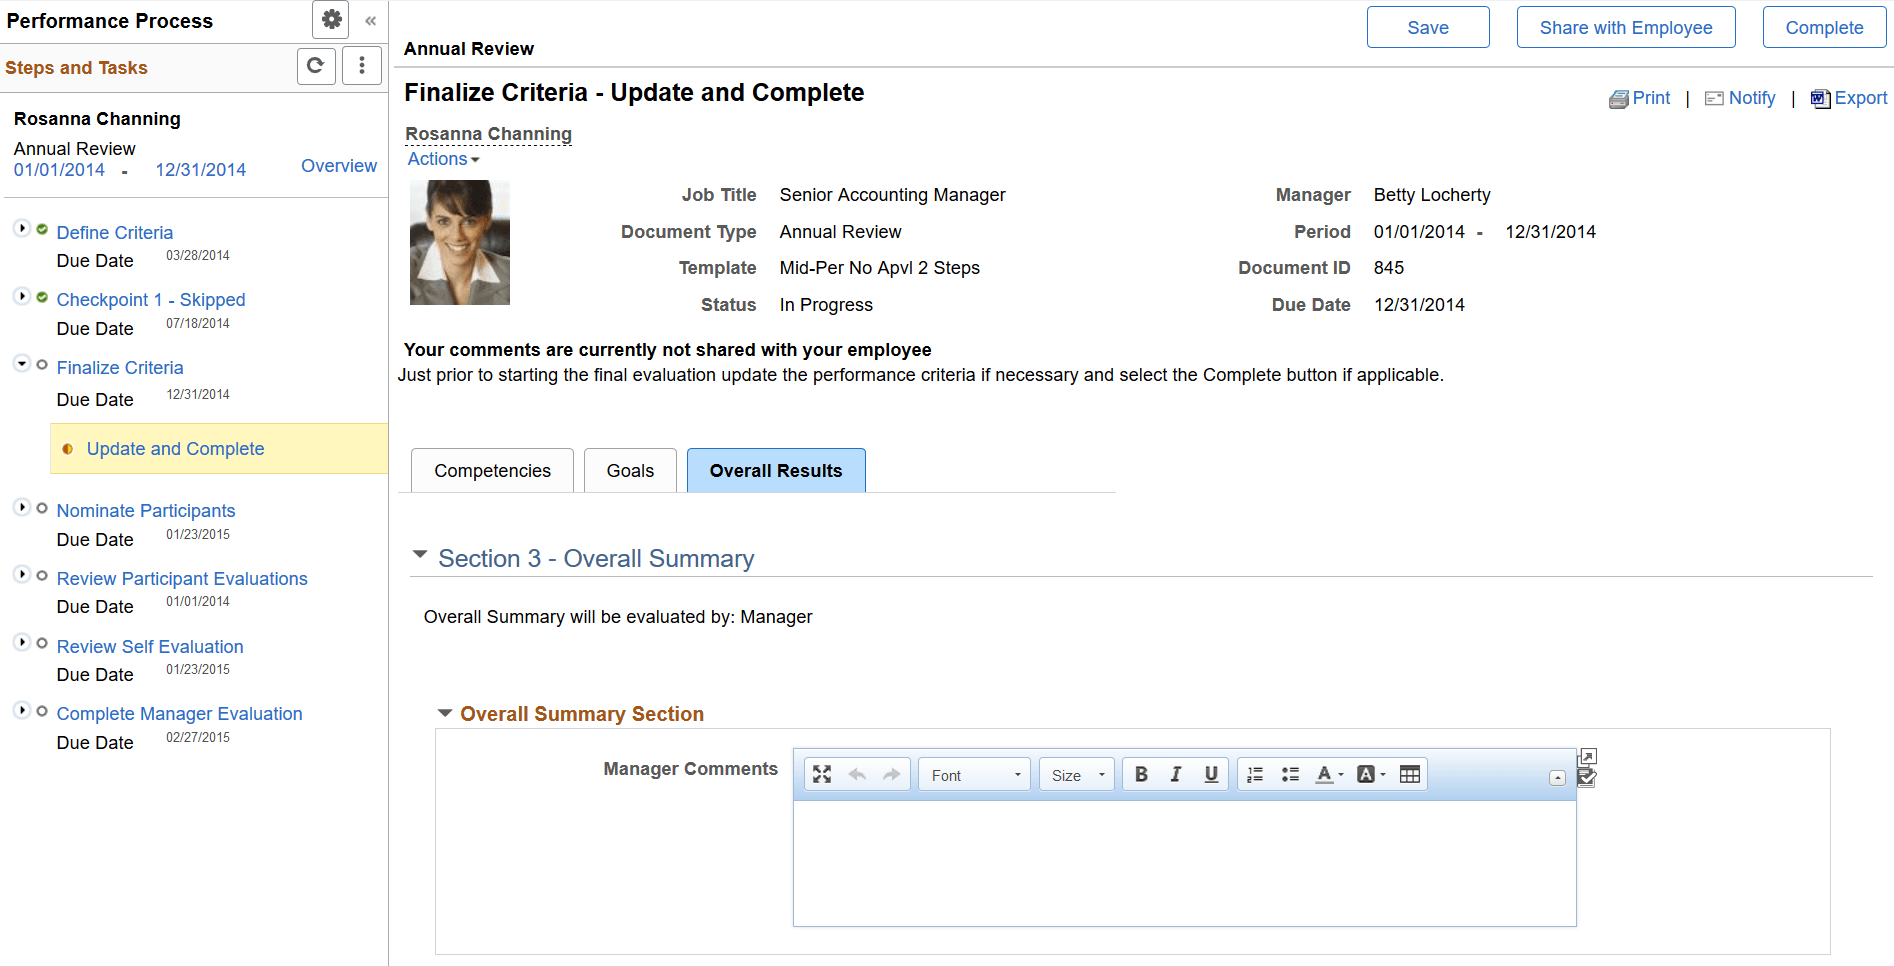Image resolution: width=1894 pixels, height=966 pixels.
Task: Collapse Section 3 - Overall Summary
Action: pos(421,556)
